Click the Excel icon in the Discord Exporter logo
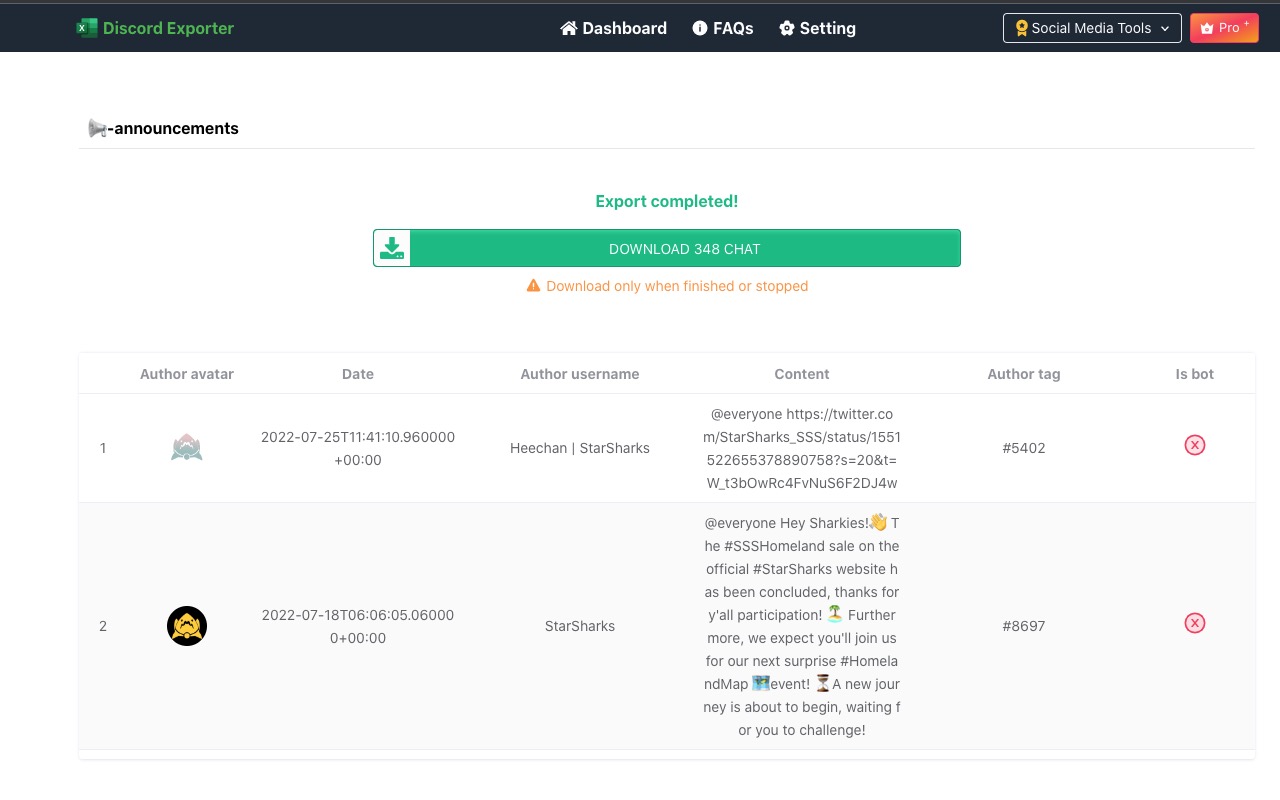This screenshot has height=800, width=1280. 87,27
